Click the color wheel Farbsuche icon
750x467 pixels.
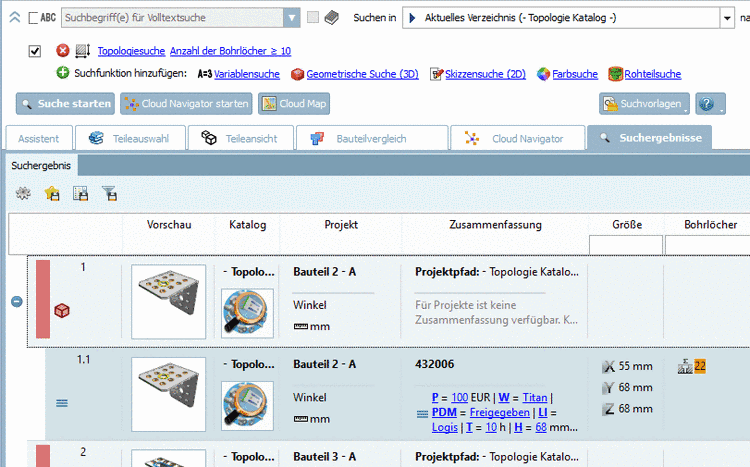[543, 74]
